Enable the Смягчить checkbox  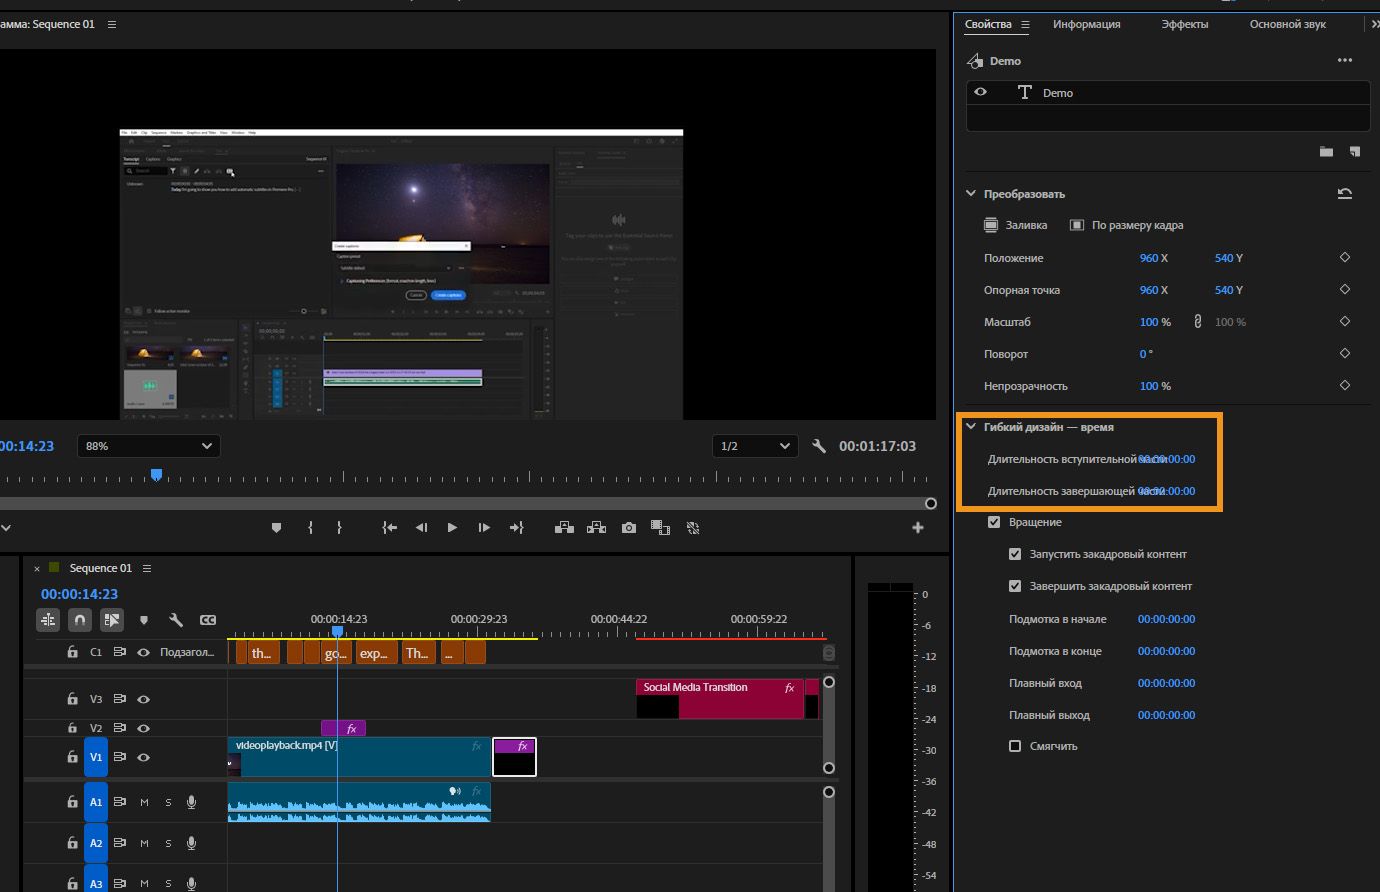click(x=1015, y=746)
